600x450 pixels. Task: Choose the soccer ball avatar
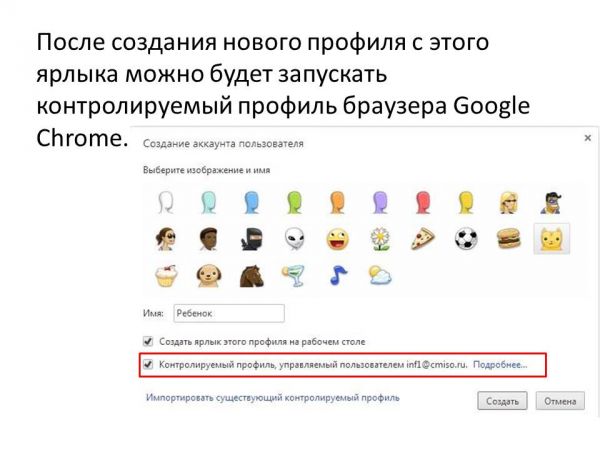(466, 239)
